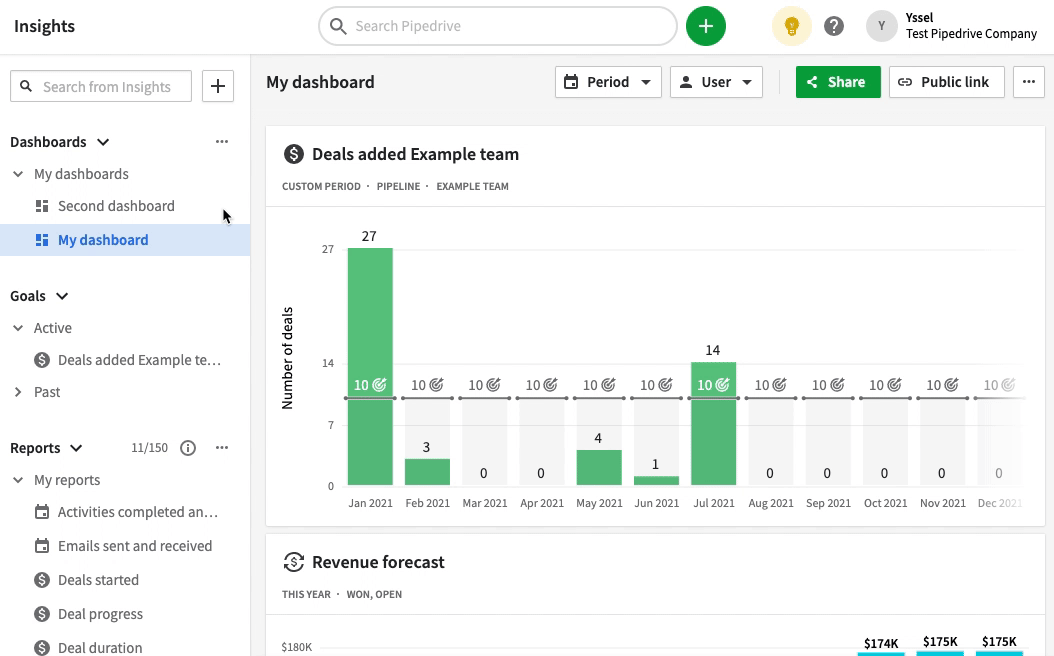Open the Reports section more options menu

222,448
